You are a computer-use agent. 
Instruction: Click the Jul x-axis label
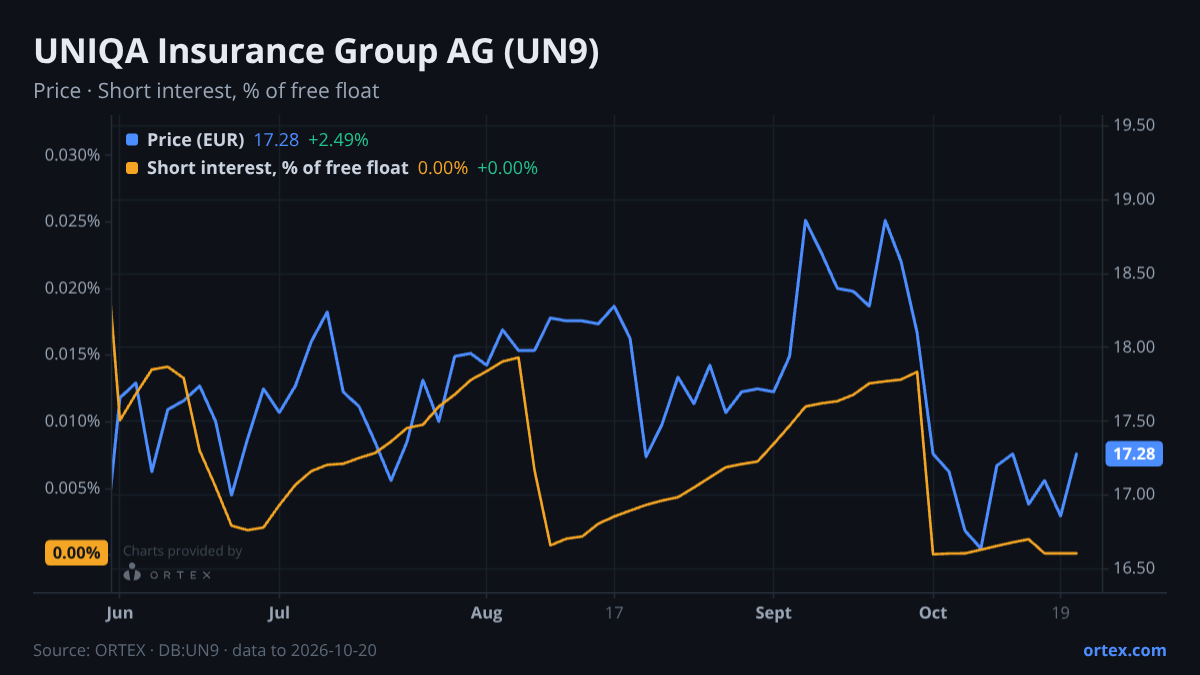click(279, 611)
